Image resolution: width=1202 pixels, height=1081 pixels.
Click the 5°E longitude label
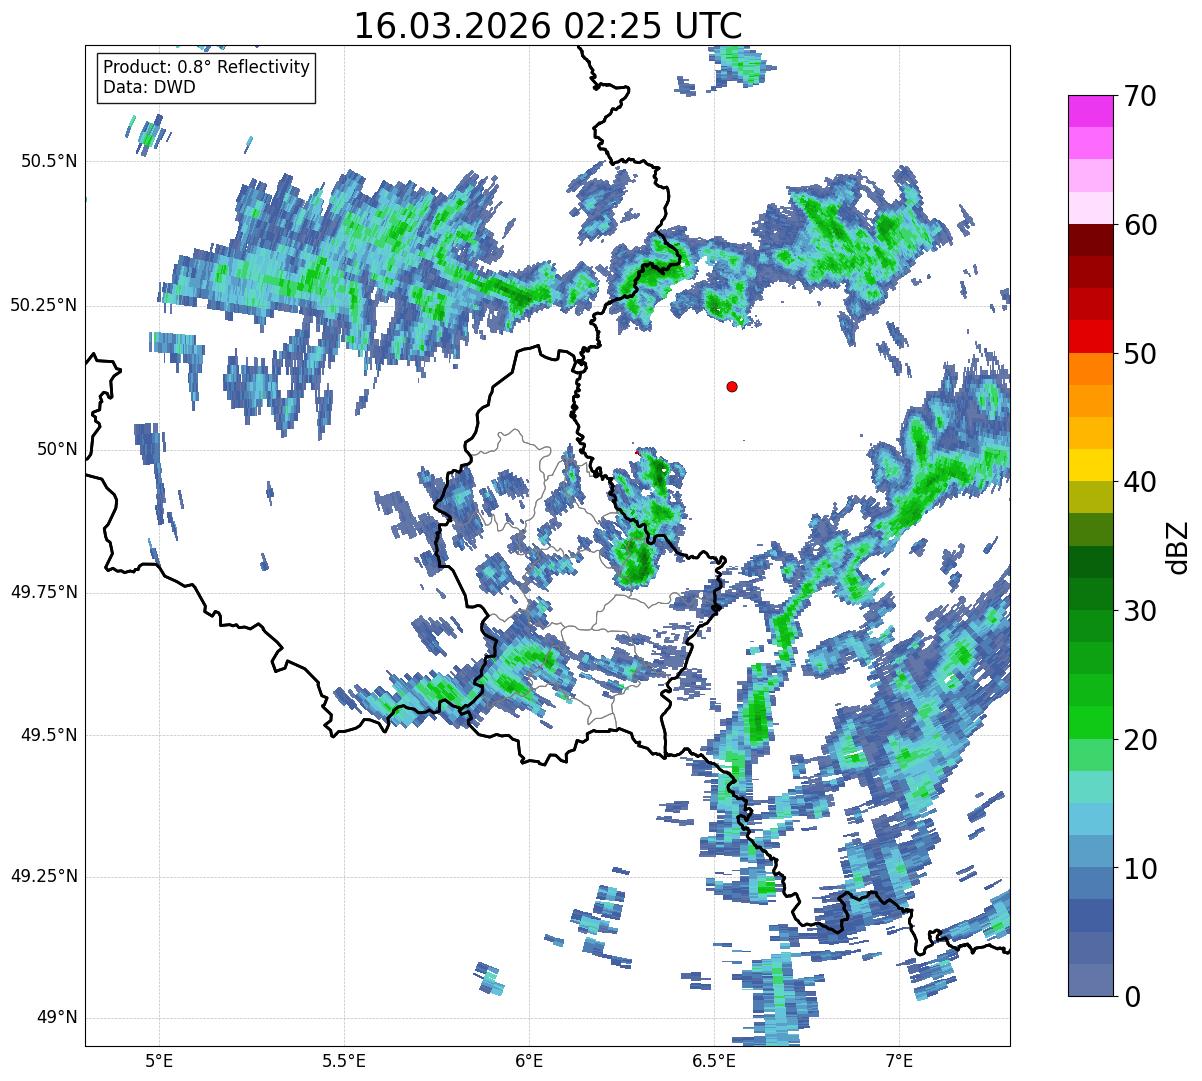point(159,1060)
